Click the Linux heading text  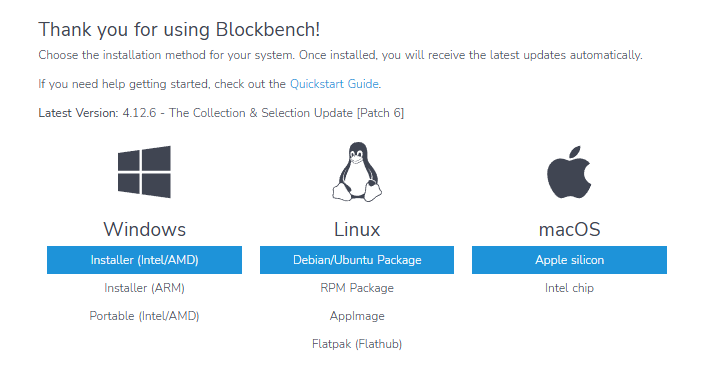pyautogui.click(x=357, y=230)
